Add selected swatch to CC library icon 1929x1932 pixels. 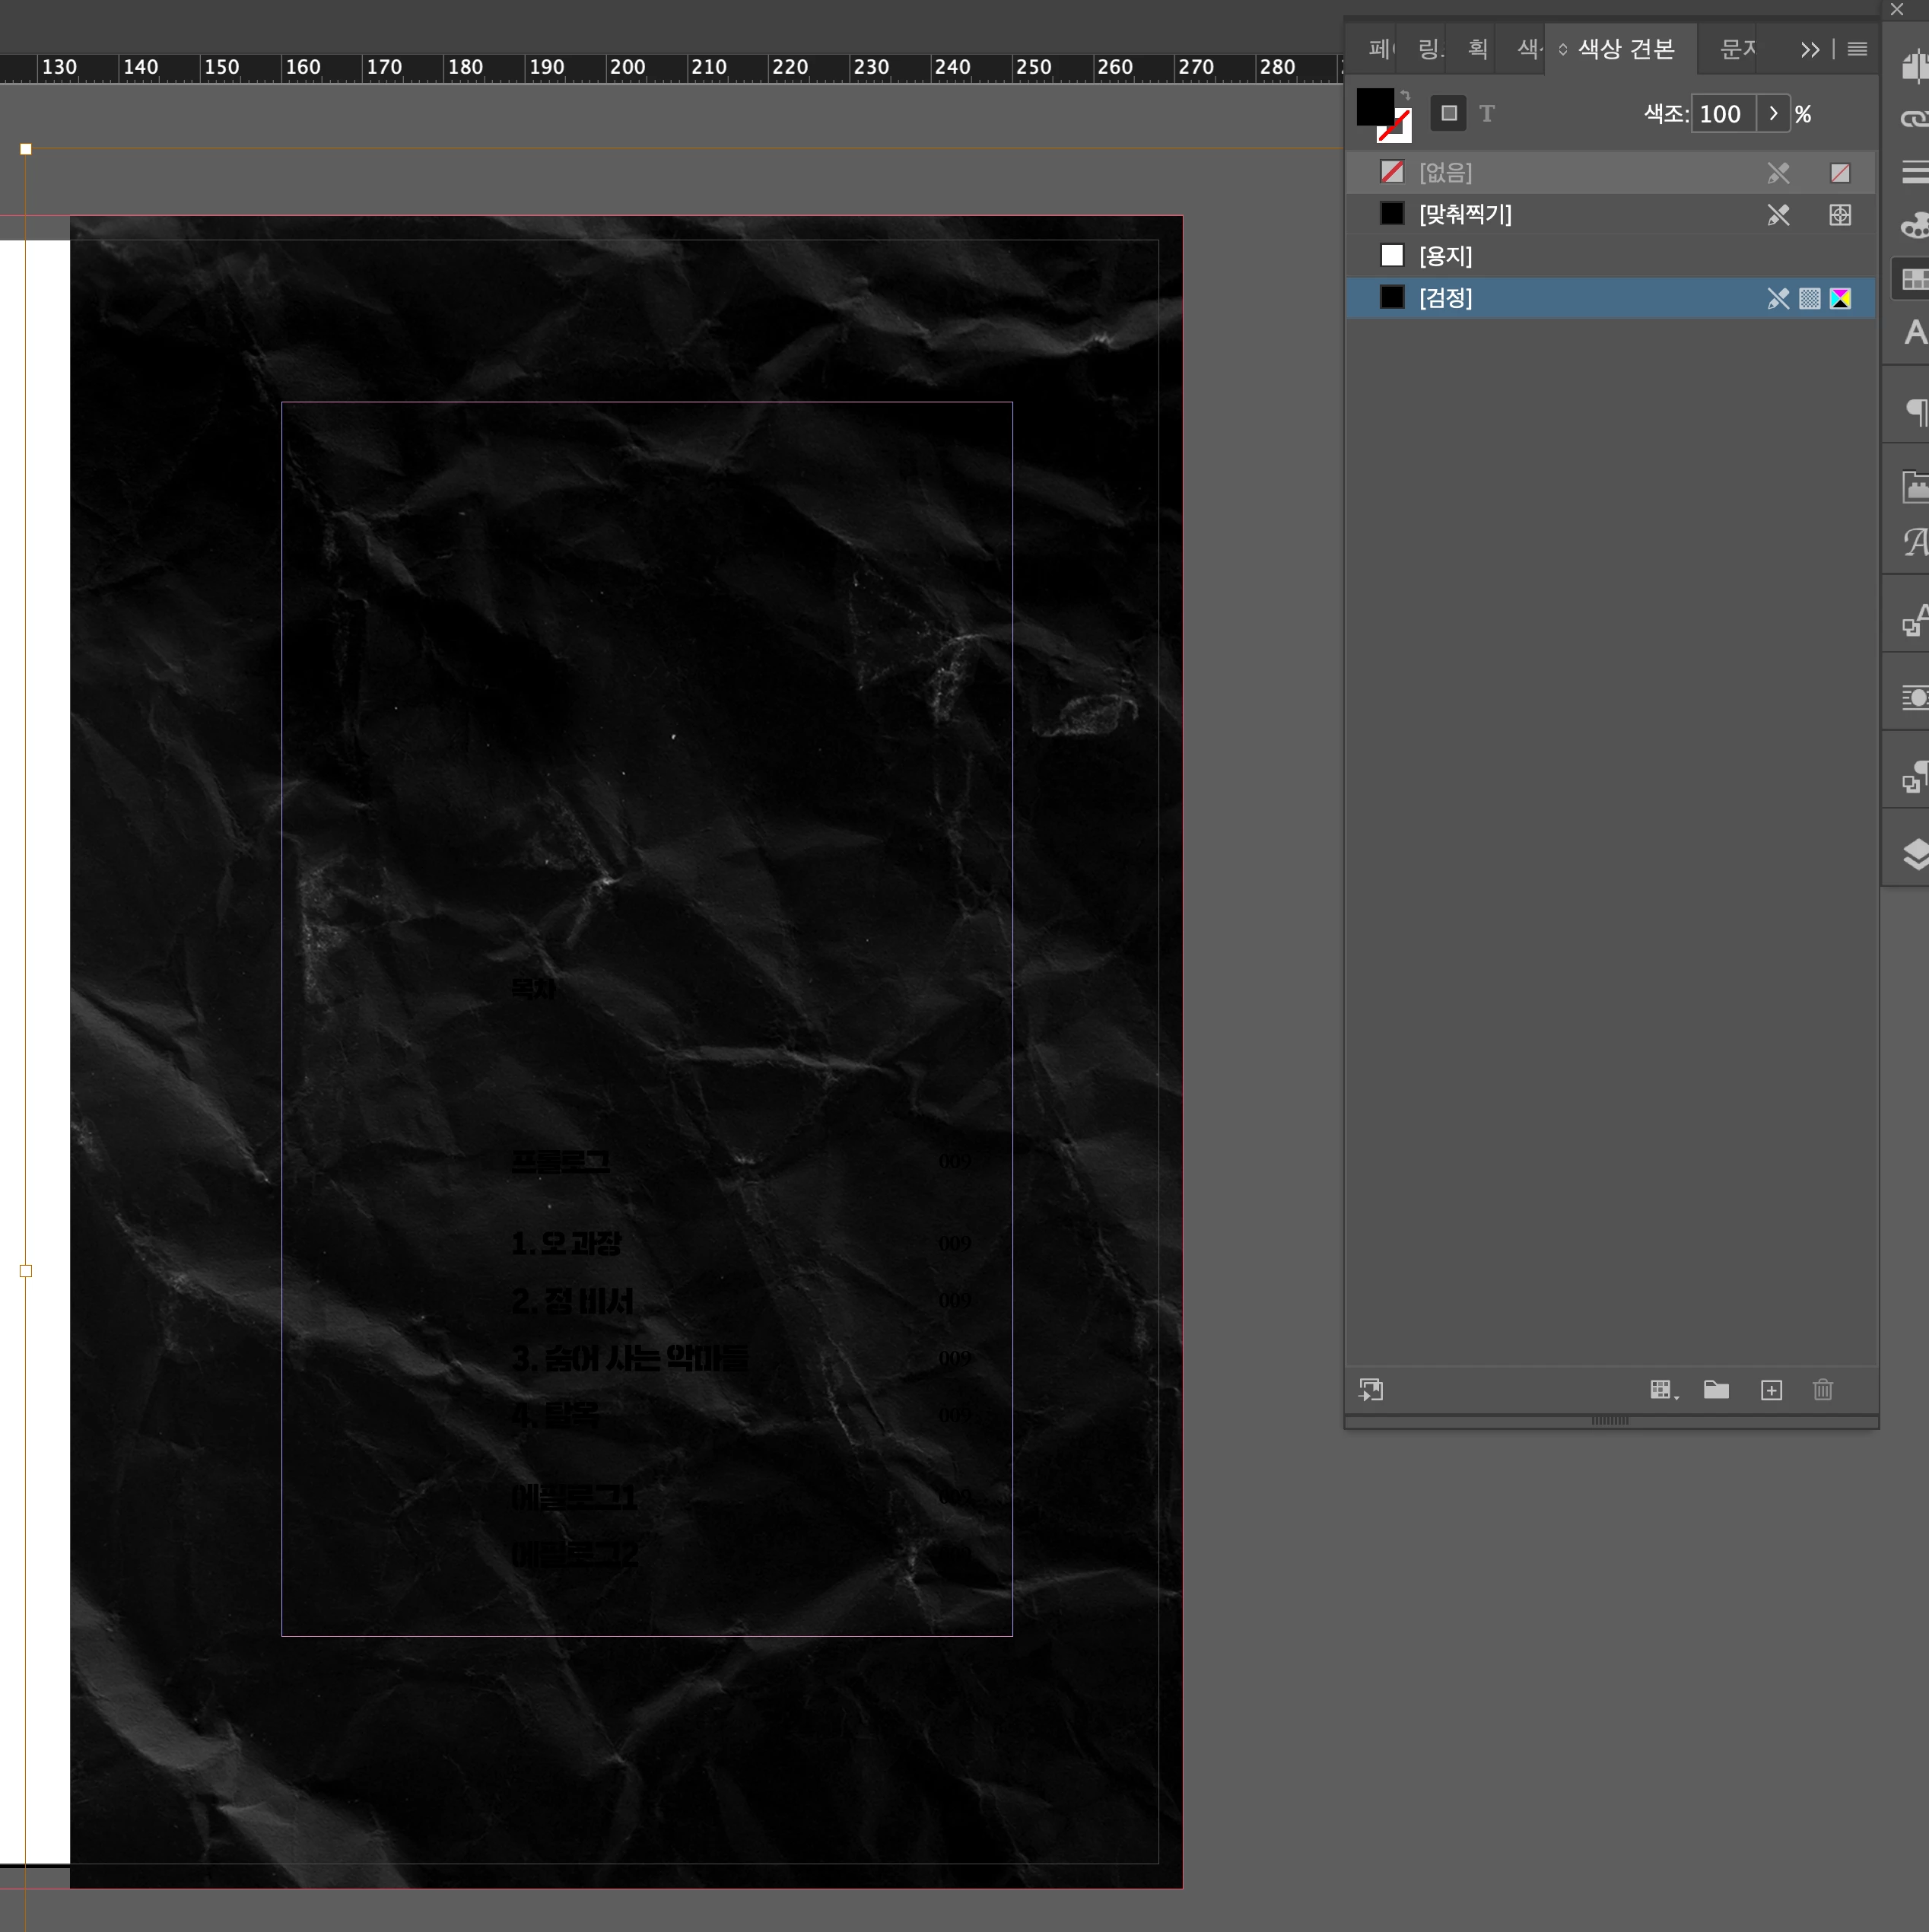tap(1371, 1390)
